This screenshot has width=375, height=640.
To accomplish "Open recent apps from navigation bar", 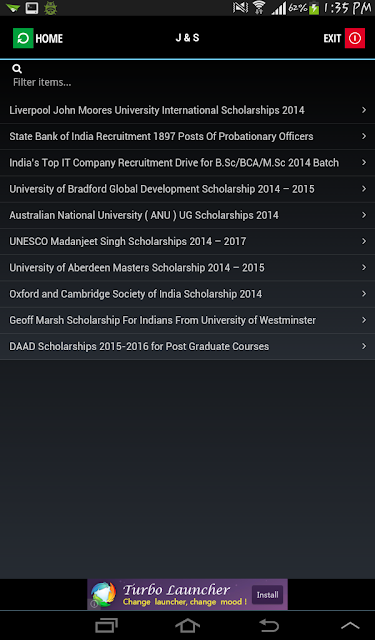I will [x=107, y=625].
